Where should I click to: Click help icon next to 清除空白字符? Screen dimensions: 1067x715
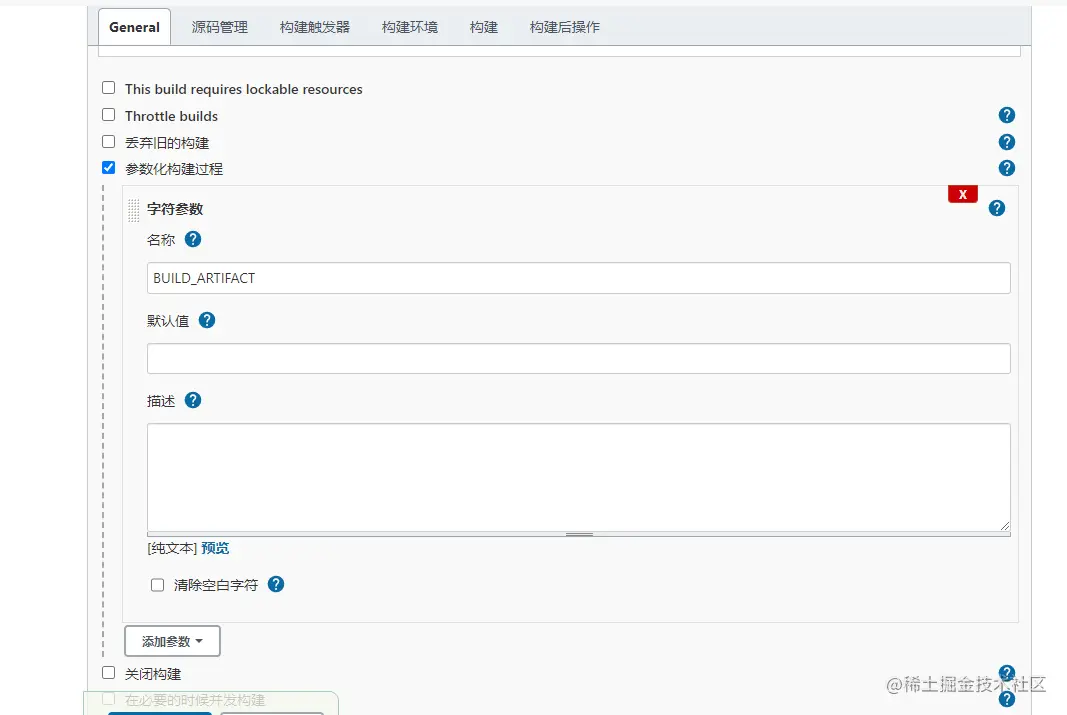(x=276, y=584)
